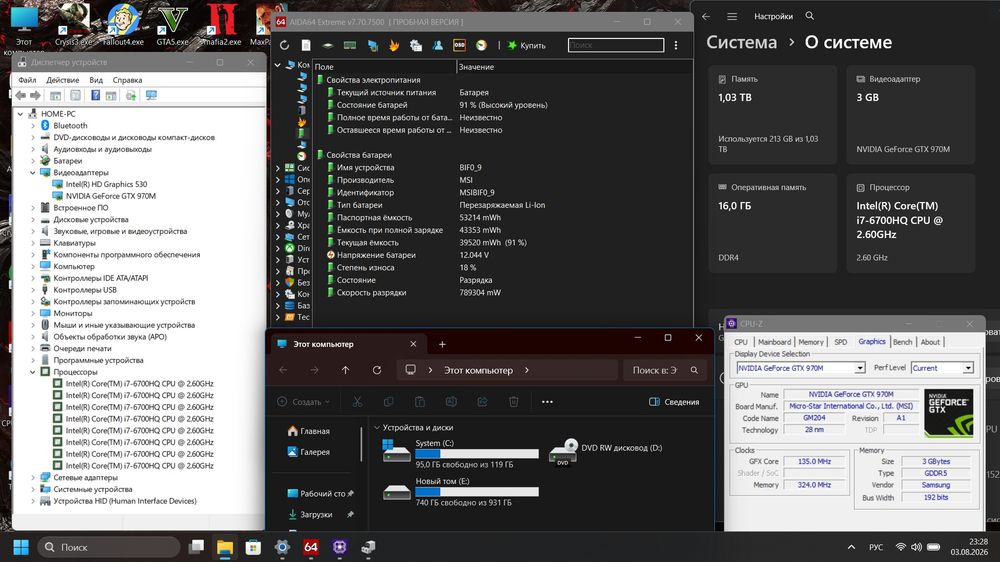This screenshot has height=562, width=1000.
Task: Click the AIDA64 gauge benchmark icon
Action: pos(482,45)
